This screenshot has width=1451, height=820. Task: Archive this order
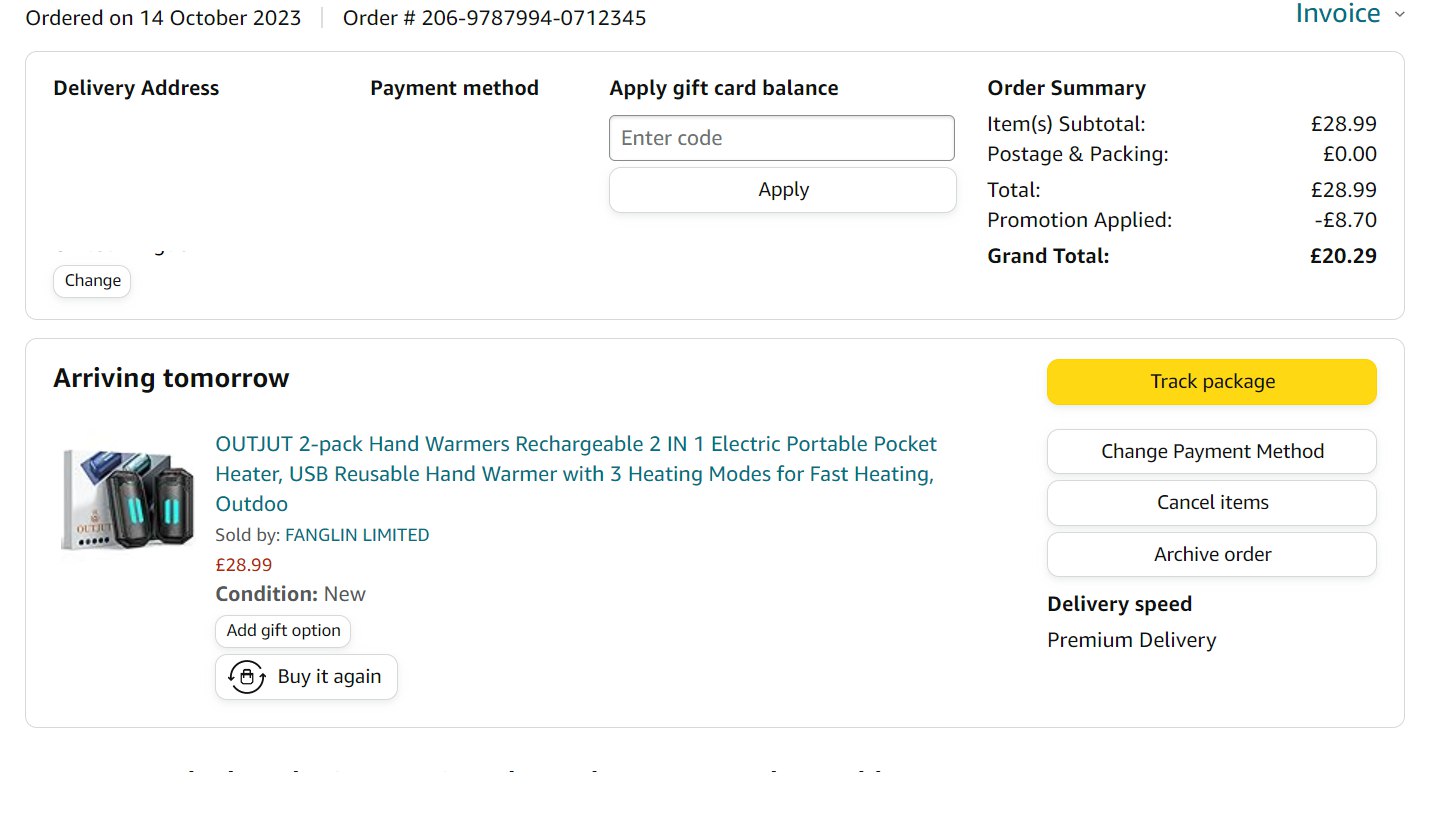tap(1211, 555)
